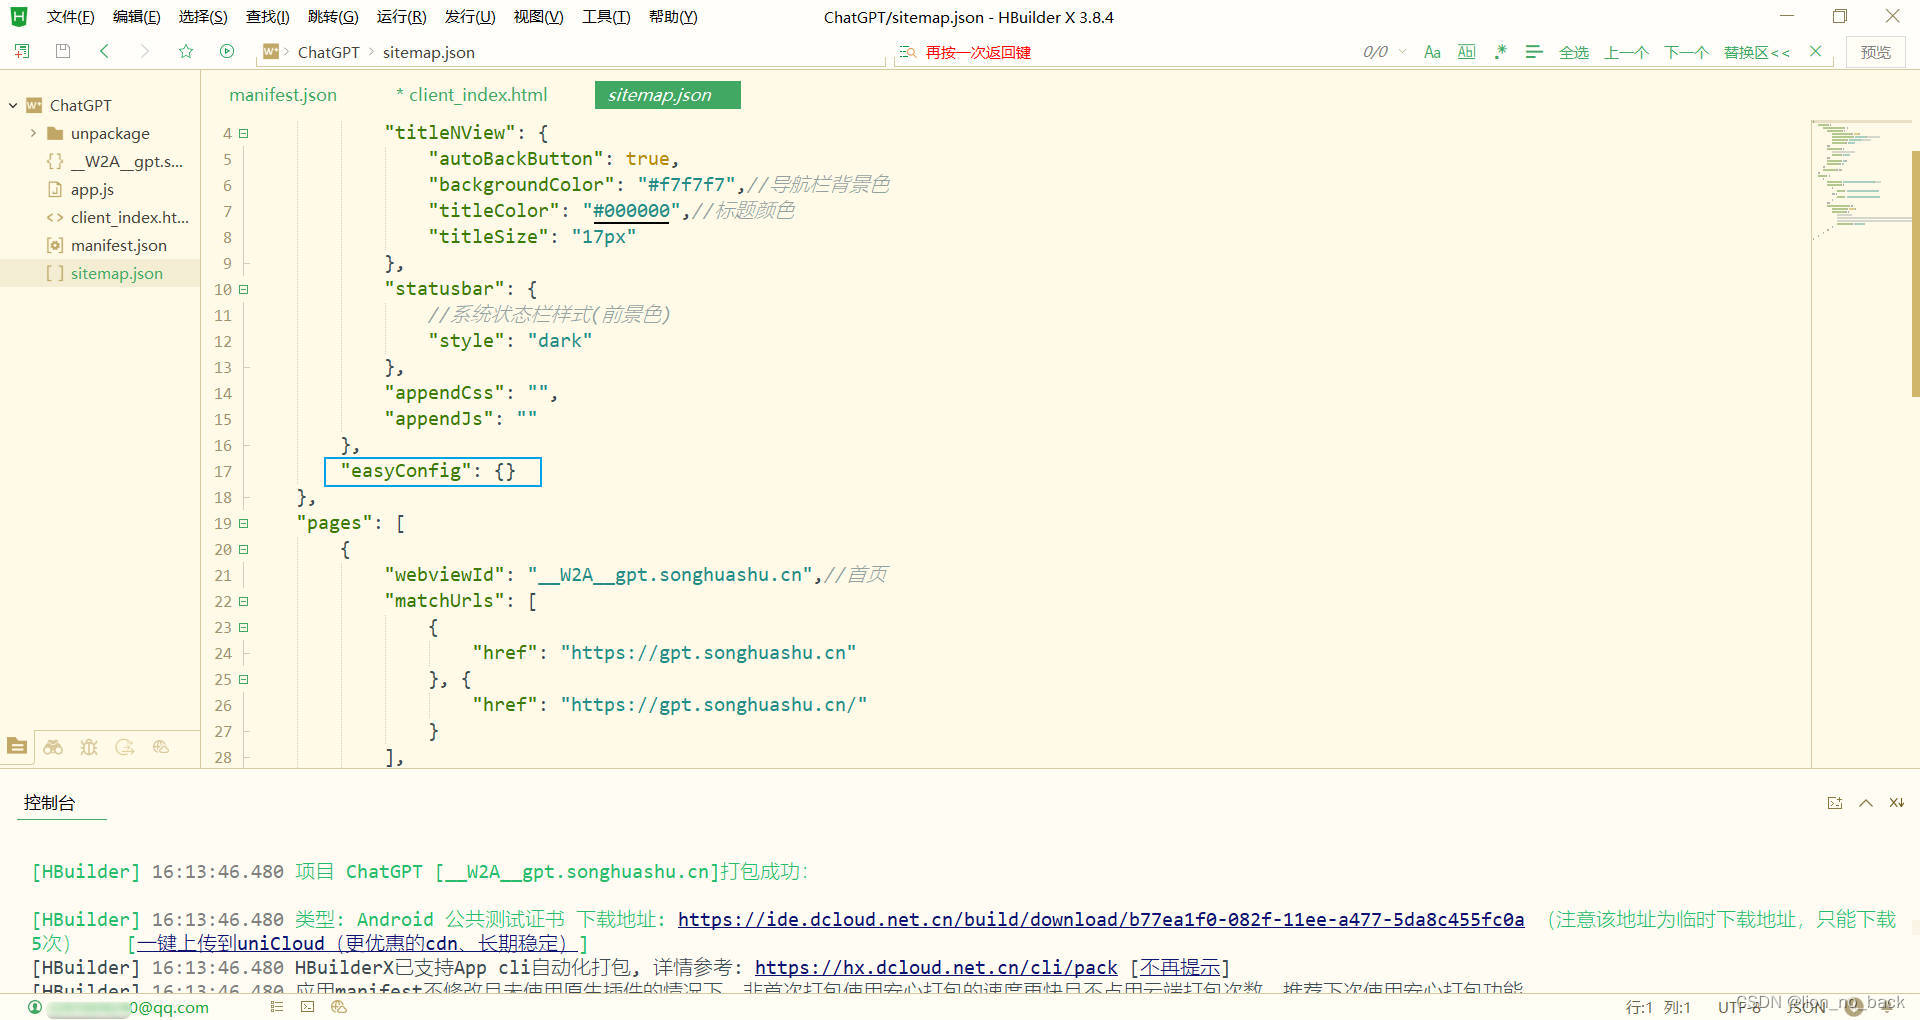Viewport: 1920px width, 1020px height.
Task: Open the 运行(R) menu
Action: click(x=401, y=17)
